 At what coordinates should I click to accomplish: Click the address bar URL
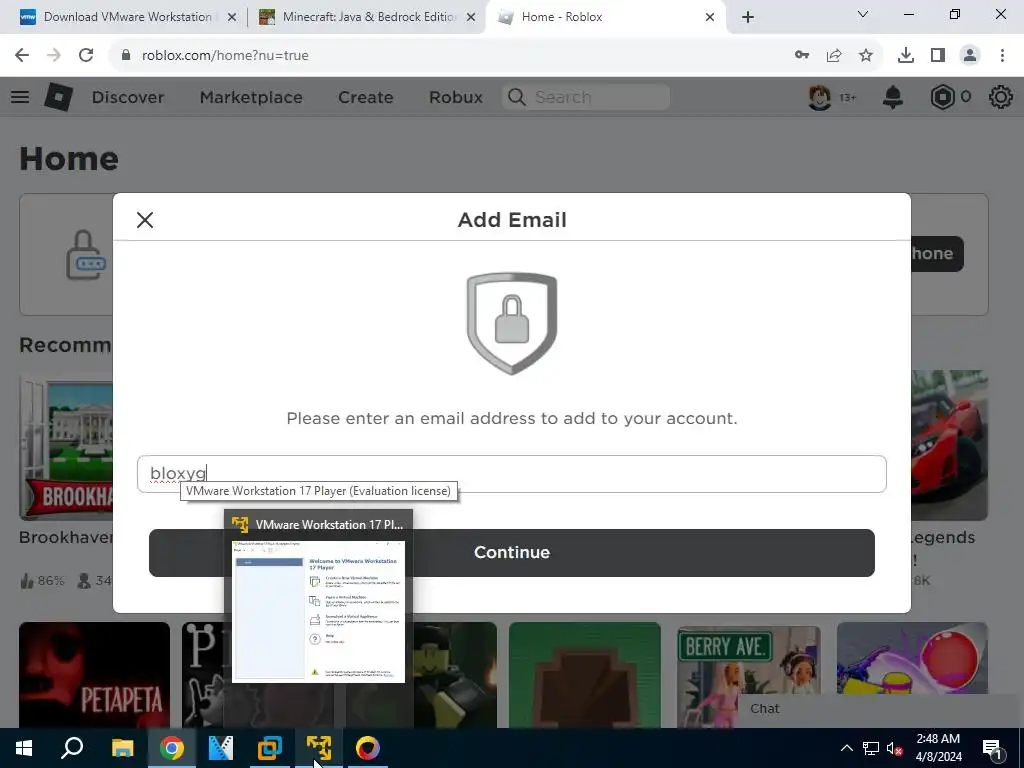tap(225, 56)
